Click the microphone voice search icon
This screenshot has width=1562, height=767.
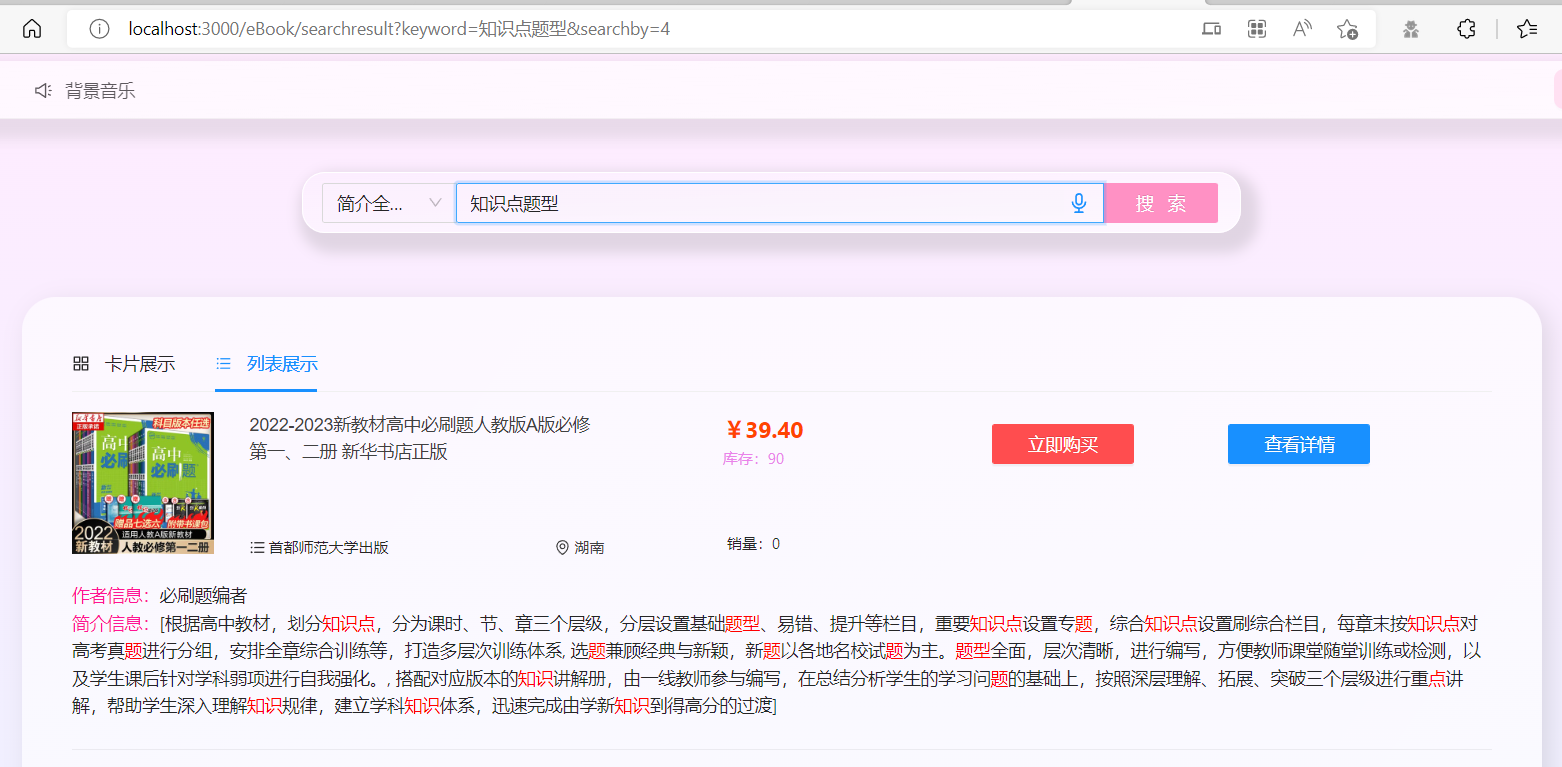click(1078, 203)
